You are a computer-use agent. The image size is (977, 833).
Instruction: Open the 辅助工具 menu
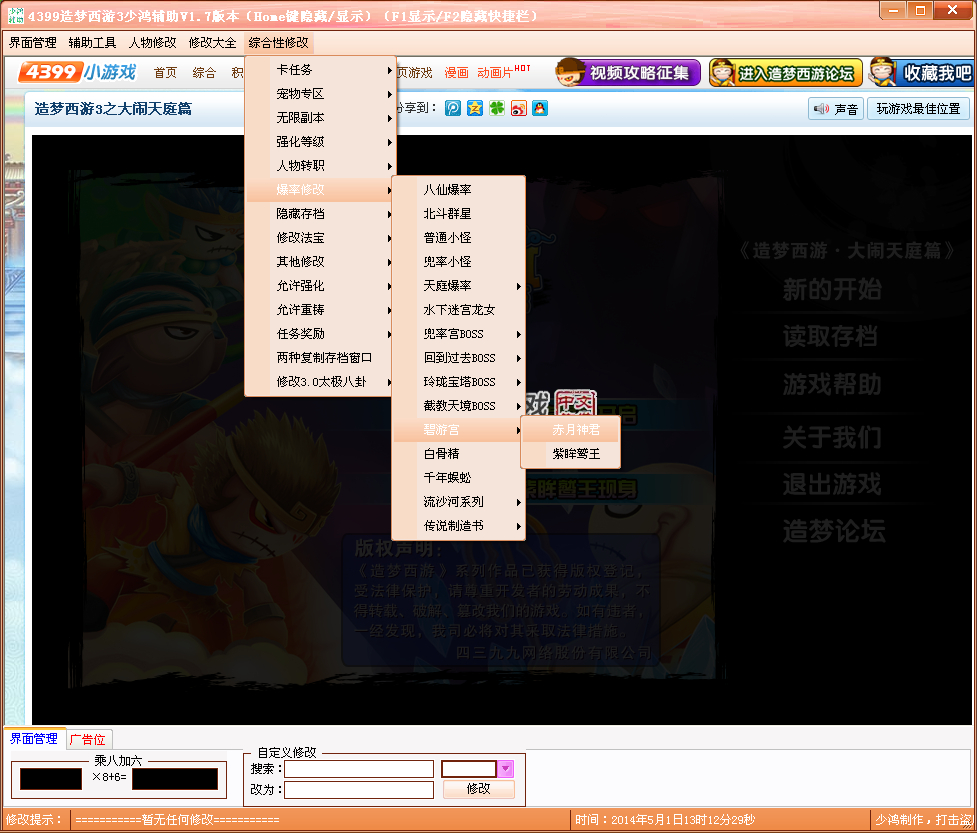coord(92,43)
